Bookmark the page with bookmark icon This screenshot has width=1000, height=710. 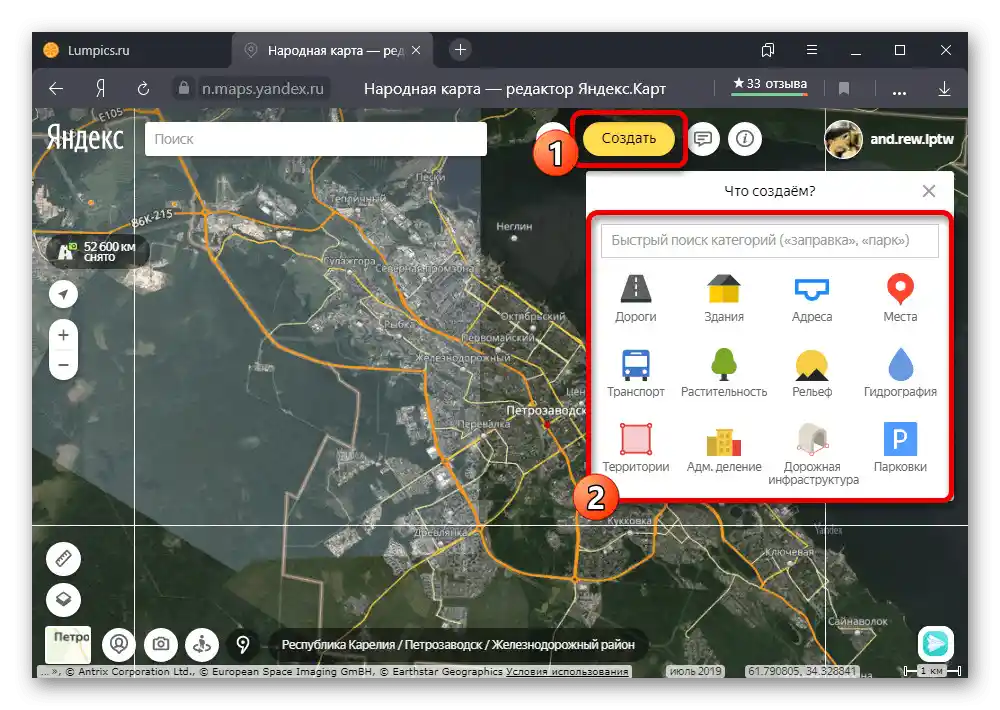coord(844,89)
